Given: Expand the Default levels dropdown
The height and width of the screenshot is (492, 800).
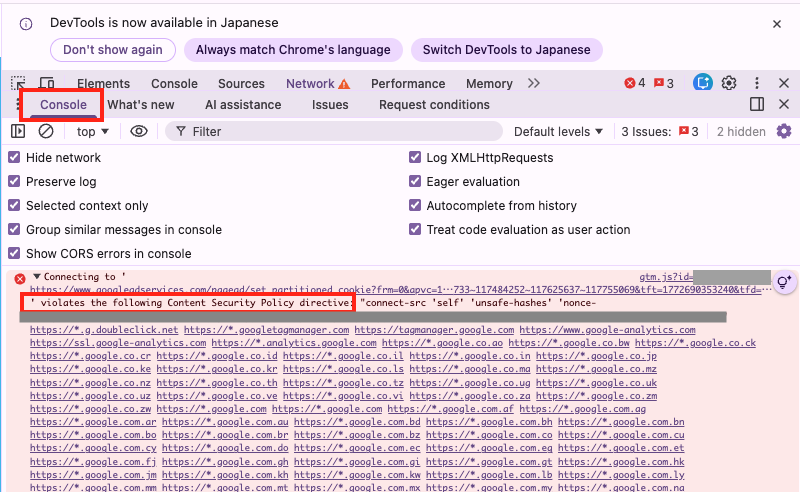Looking at the screenshot, I should (x=558, y=131).
